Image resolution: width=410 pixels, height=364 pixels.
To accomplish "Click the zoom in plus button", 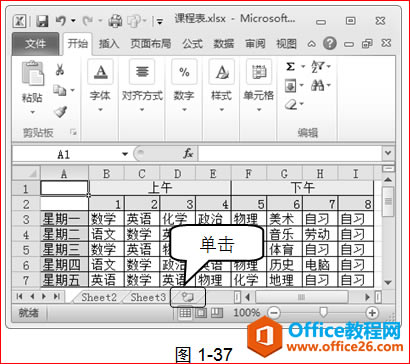I will [x=371, y=313].
